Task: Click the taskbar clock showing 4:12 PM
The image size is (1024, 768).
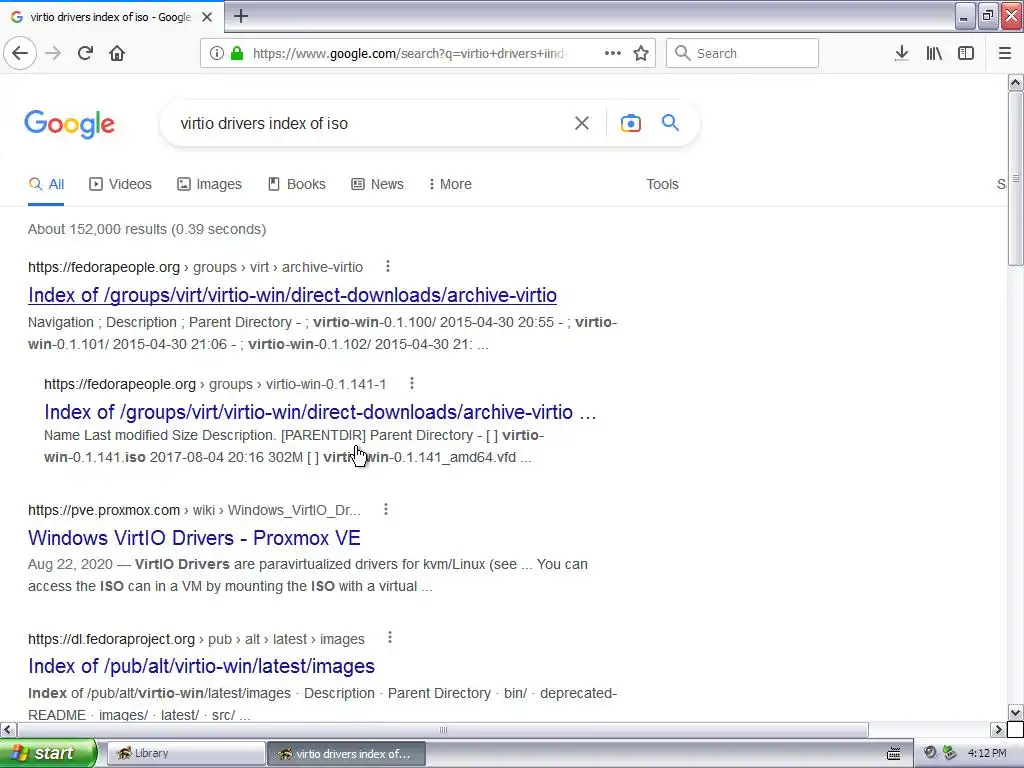Action: pos(987,753)
